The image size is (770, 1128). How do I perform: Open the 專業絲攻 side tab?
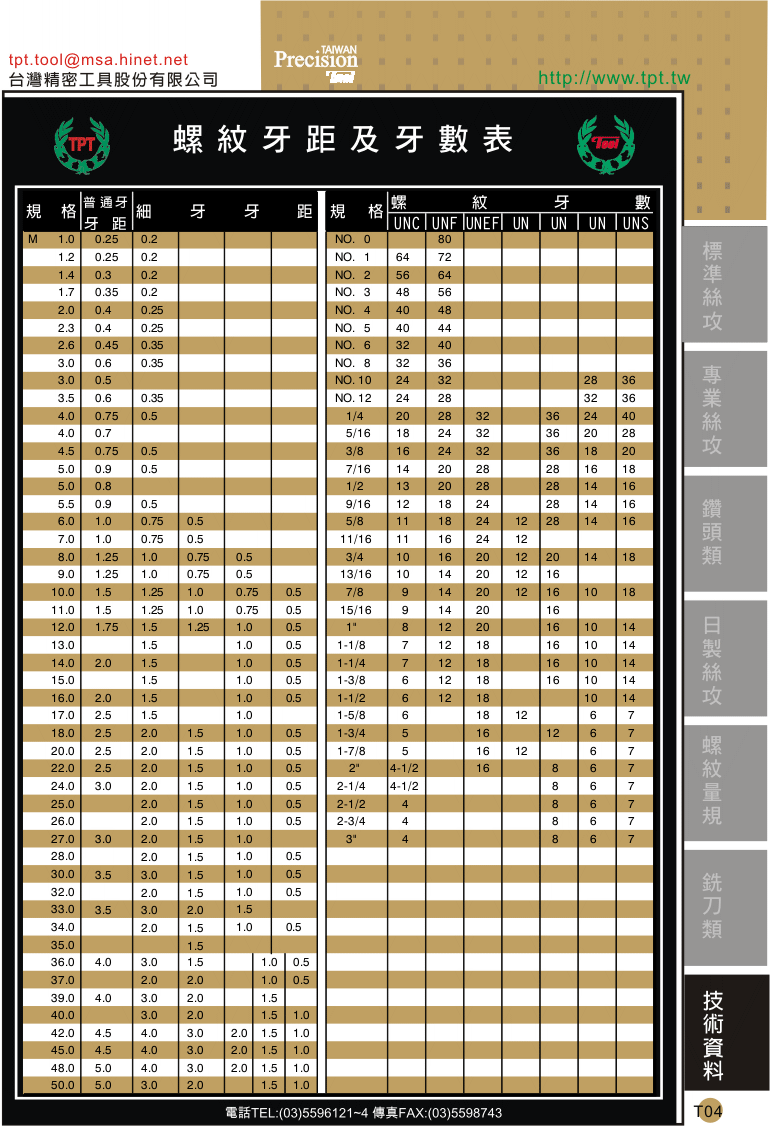coord(725,409)
